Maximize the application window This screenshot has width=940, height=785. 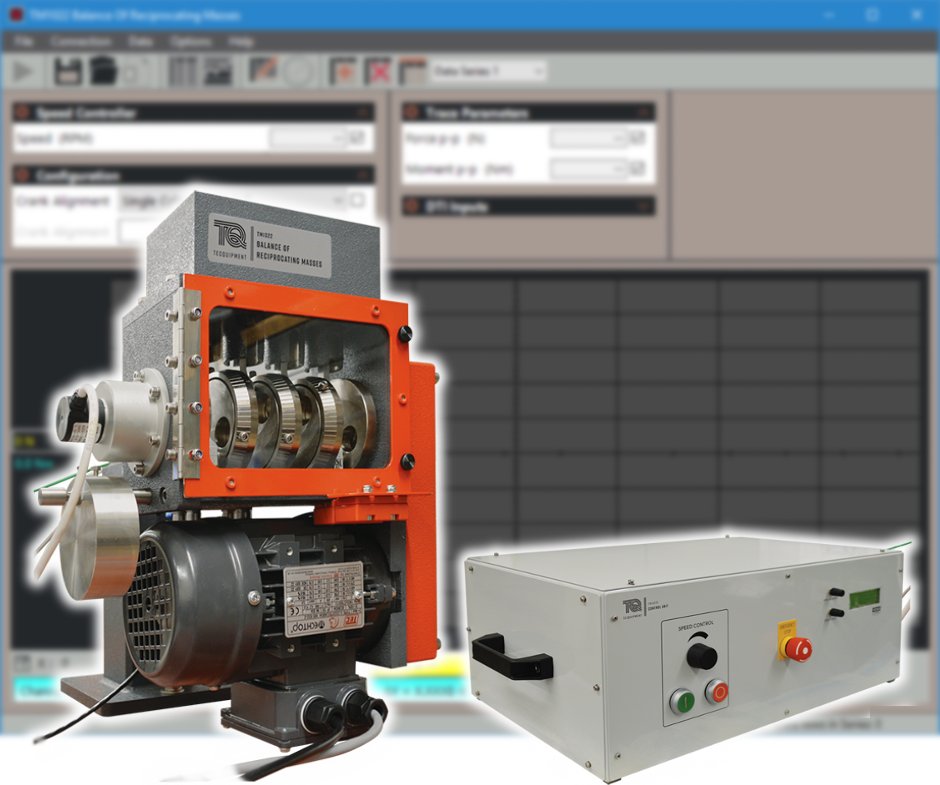[873, 15]
